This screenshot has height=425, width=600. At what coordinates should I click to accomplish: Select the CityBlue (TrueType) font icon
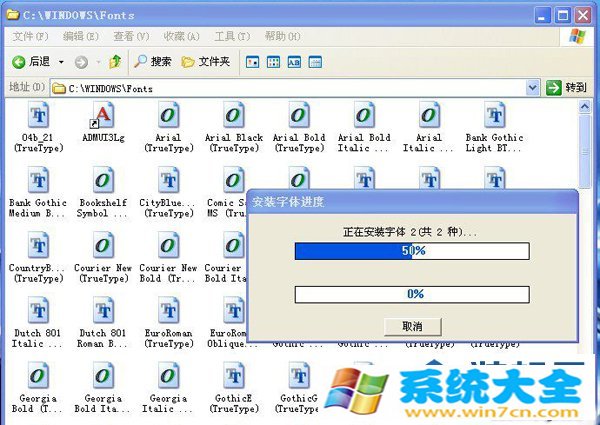click(x=168, y=180)
